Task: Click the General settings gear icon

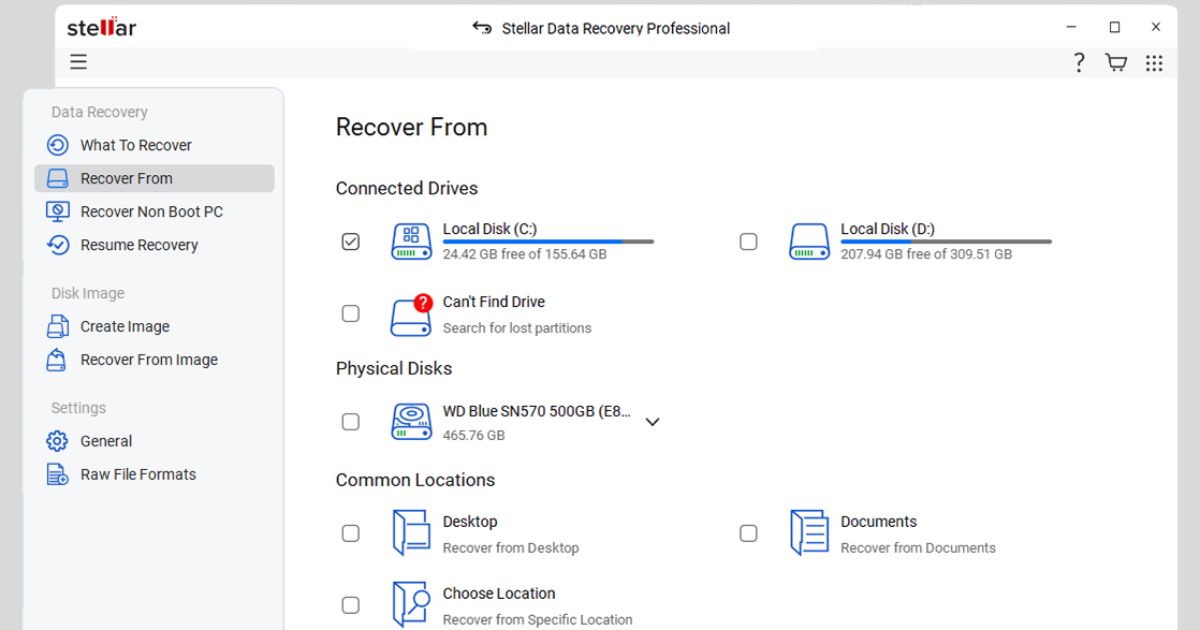Action: point(58,441)
